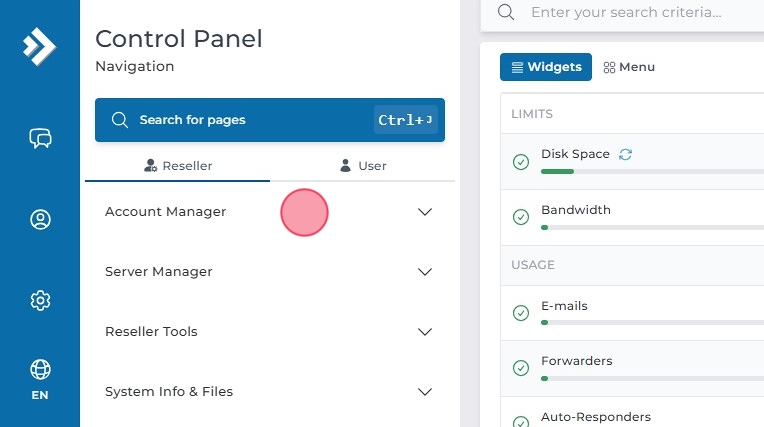Switch to the Reseller tab
The width and height of the screenshot is (764, 427).
[178, 166]
